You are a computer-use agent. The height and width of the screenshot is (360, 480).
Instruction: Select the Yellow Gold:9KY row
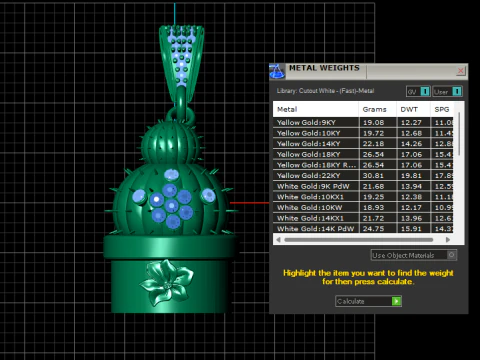click(x=363, y=122)
